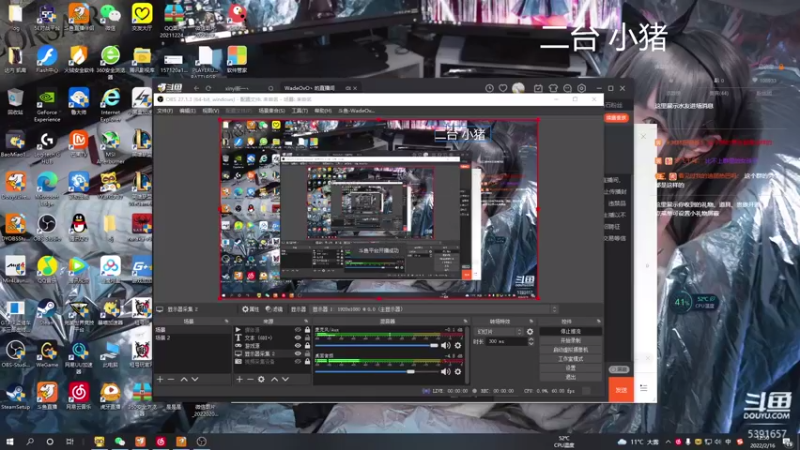Image resolution: width=800 pixels, height=450 pixels.
Task: Go back in the Douyu browser
Action: click(196, 88)
